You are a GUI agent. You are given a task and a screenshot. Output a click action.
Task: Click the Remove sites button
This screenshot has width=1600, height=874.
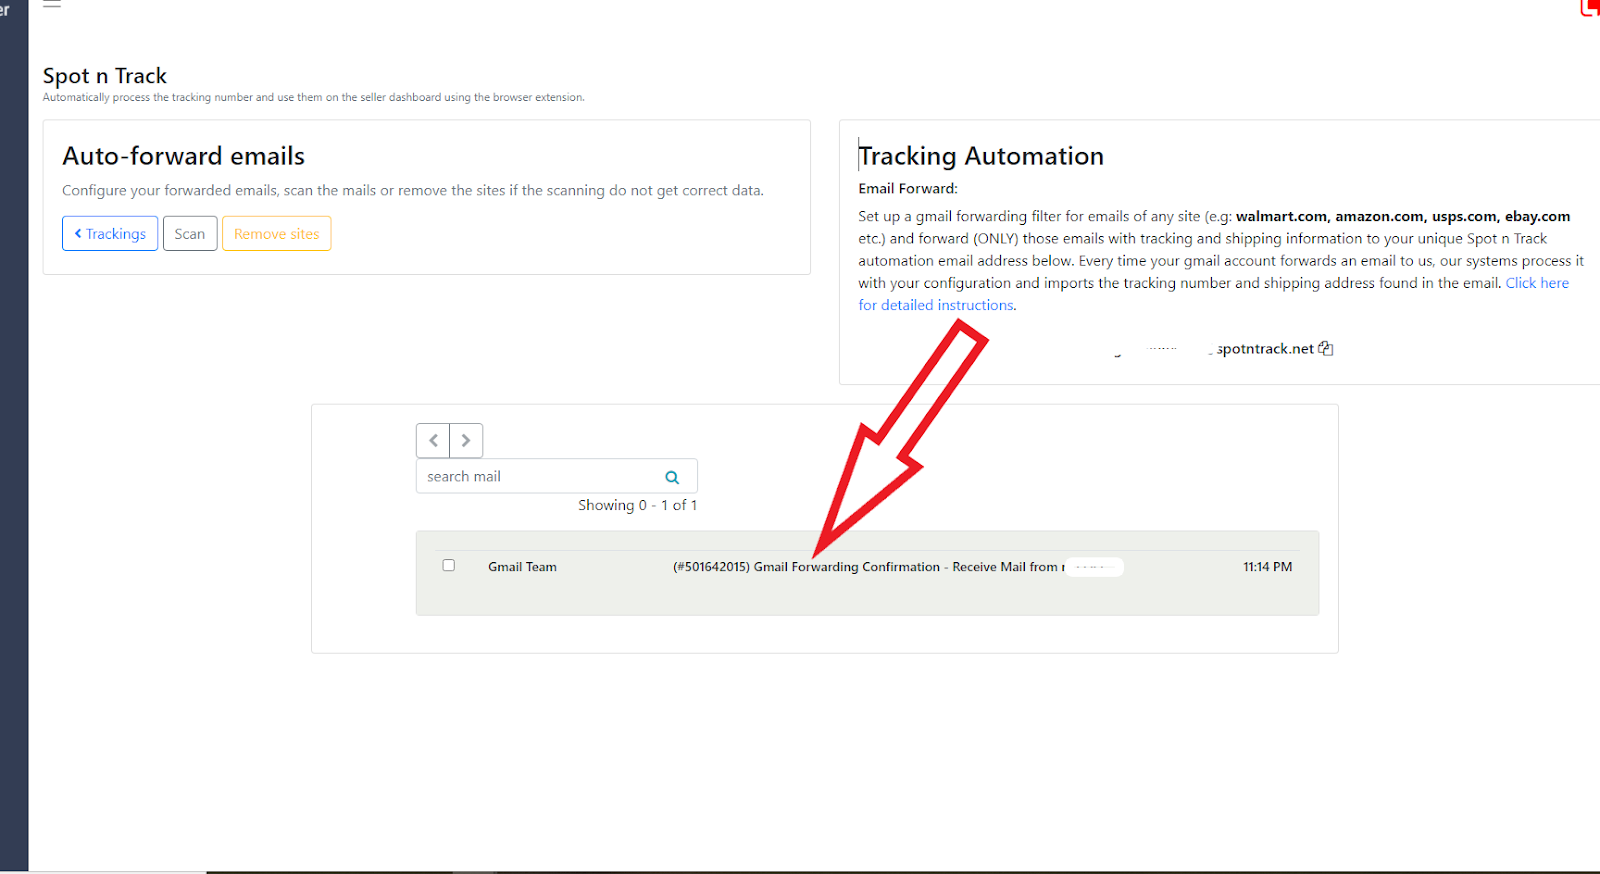276,233
